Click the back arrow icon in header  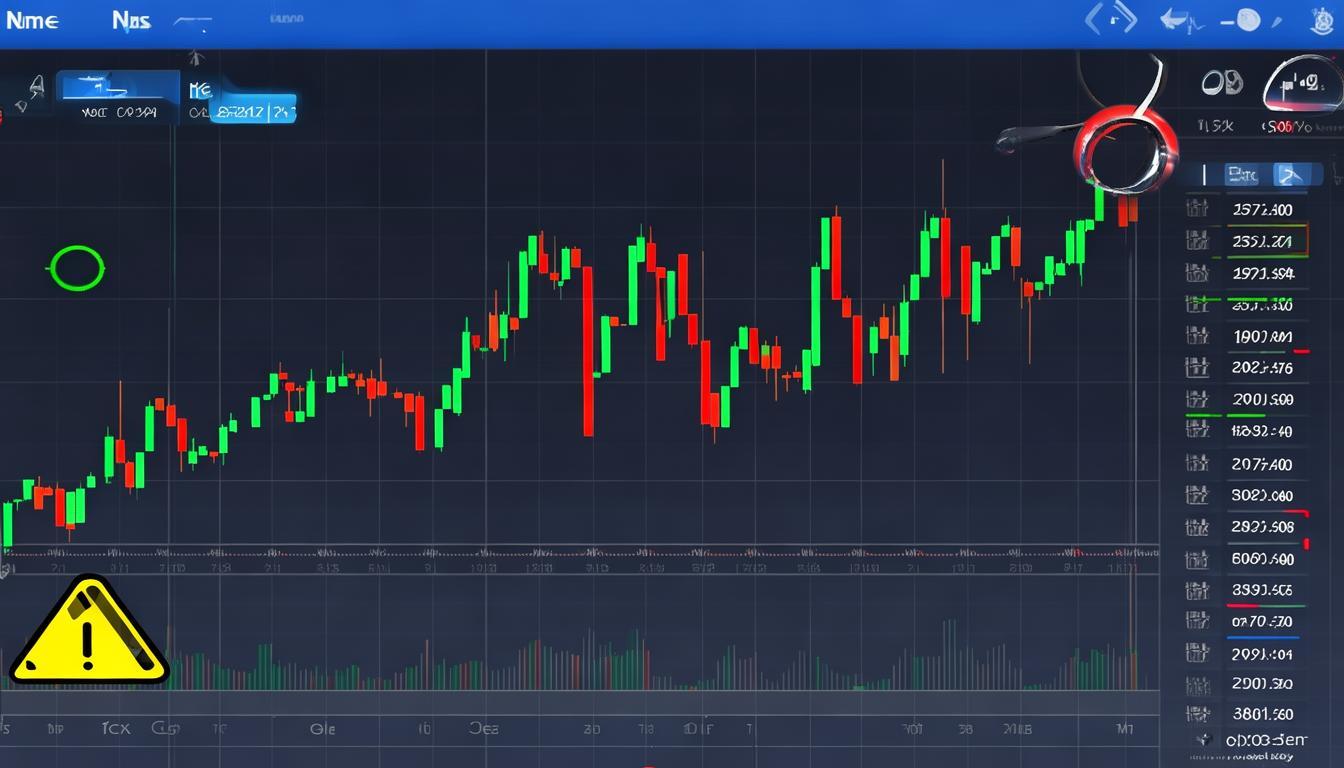coord(1178,20)
